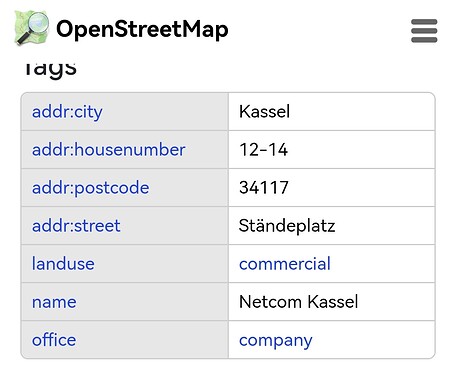Open the addr:postcode key link
Viewport: 456px width, 374px height.
pyautogui.click(x=90, y=188)
